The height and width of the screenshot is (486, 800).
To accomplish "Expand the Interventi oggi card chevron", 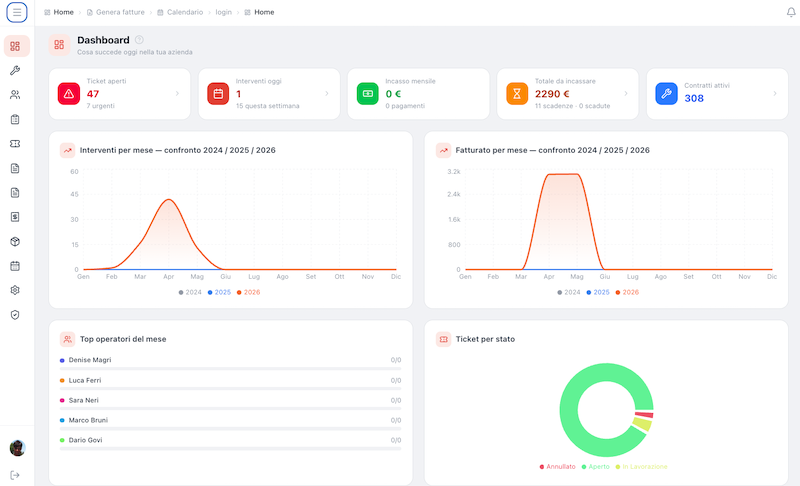I will (327, 94).
